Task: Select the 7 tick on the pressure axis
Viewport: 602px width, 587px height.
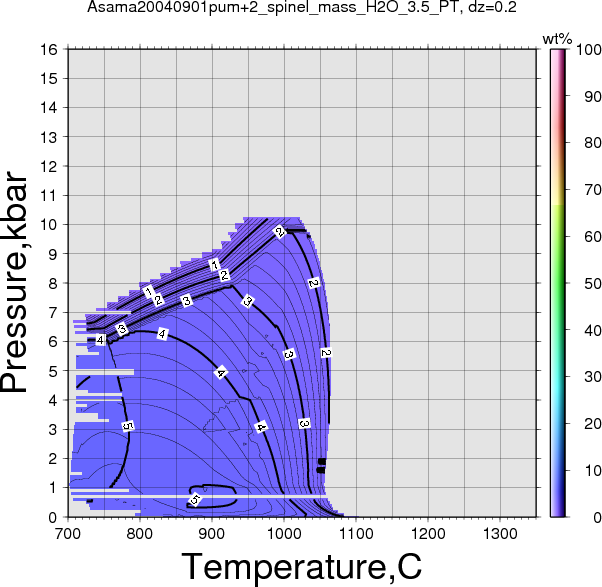Action: tap(53, 313)
